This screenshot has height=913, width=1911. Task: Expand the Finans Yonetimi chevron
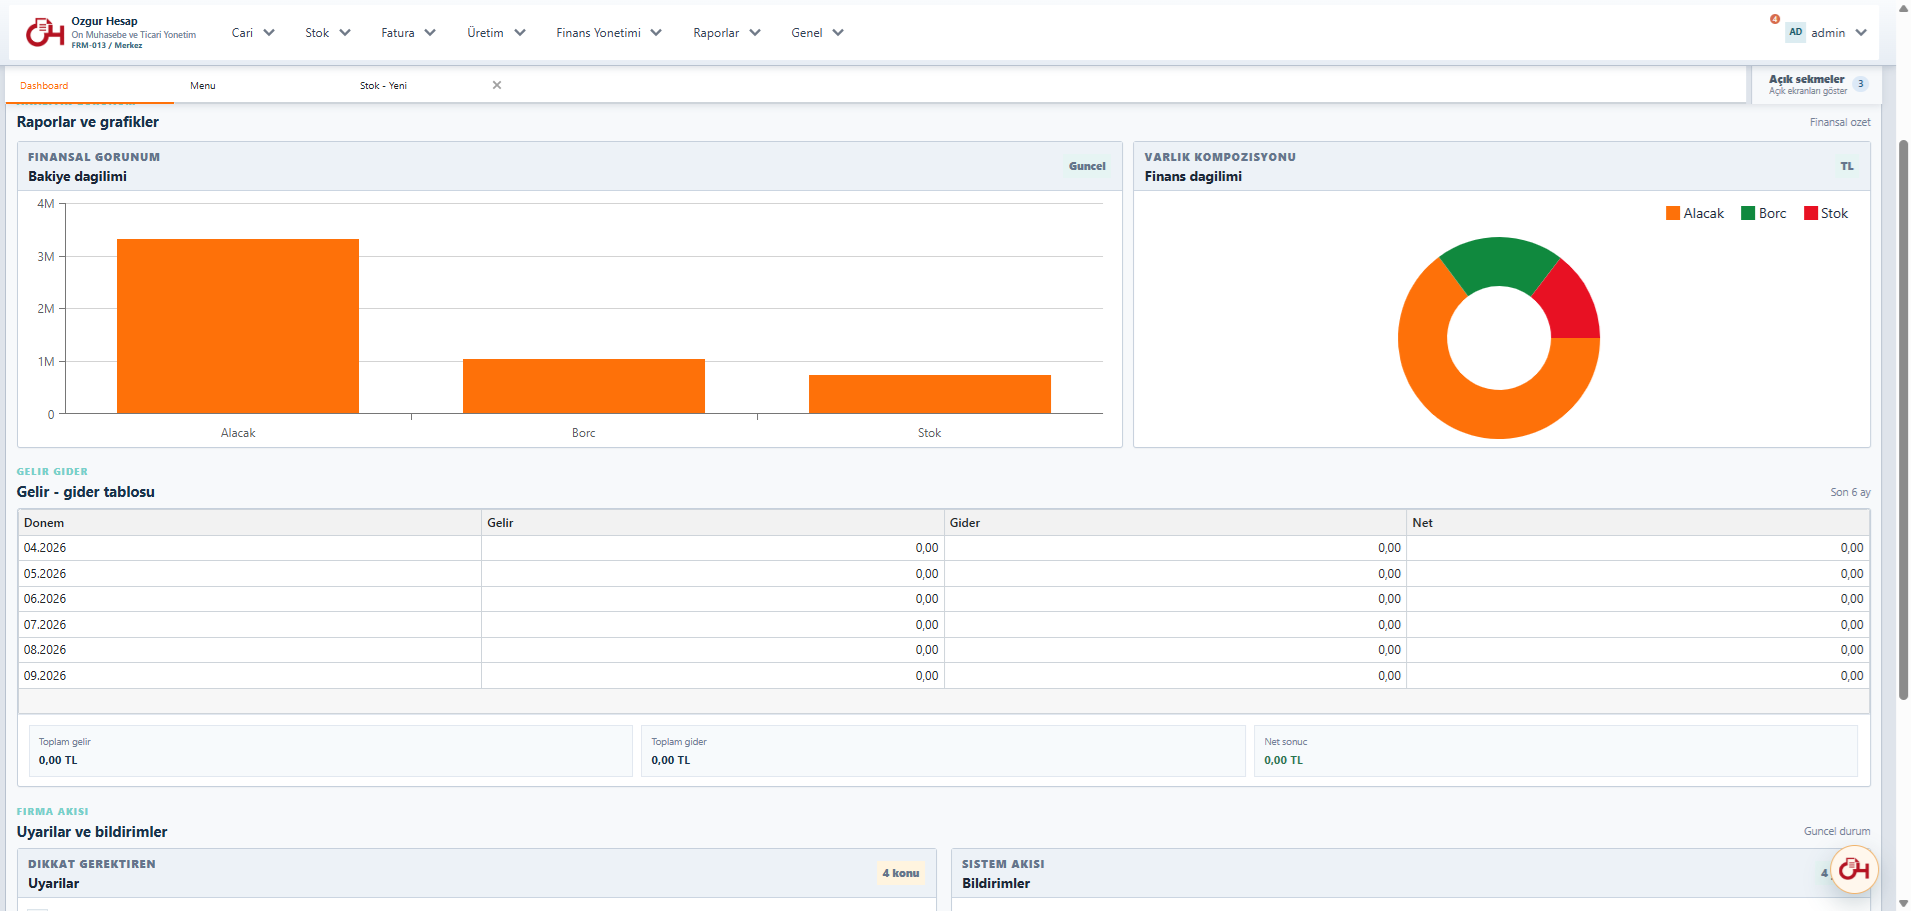coord(656,33)
